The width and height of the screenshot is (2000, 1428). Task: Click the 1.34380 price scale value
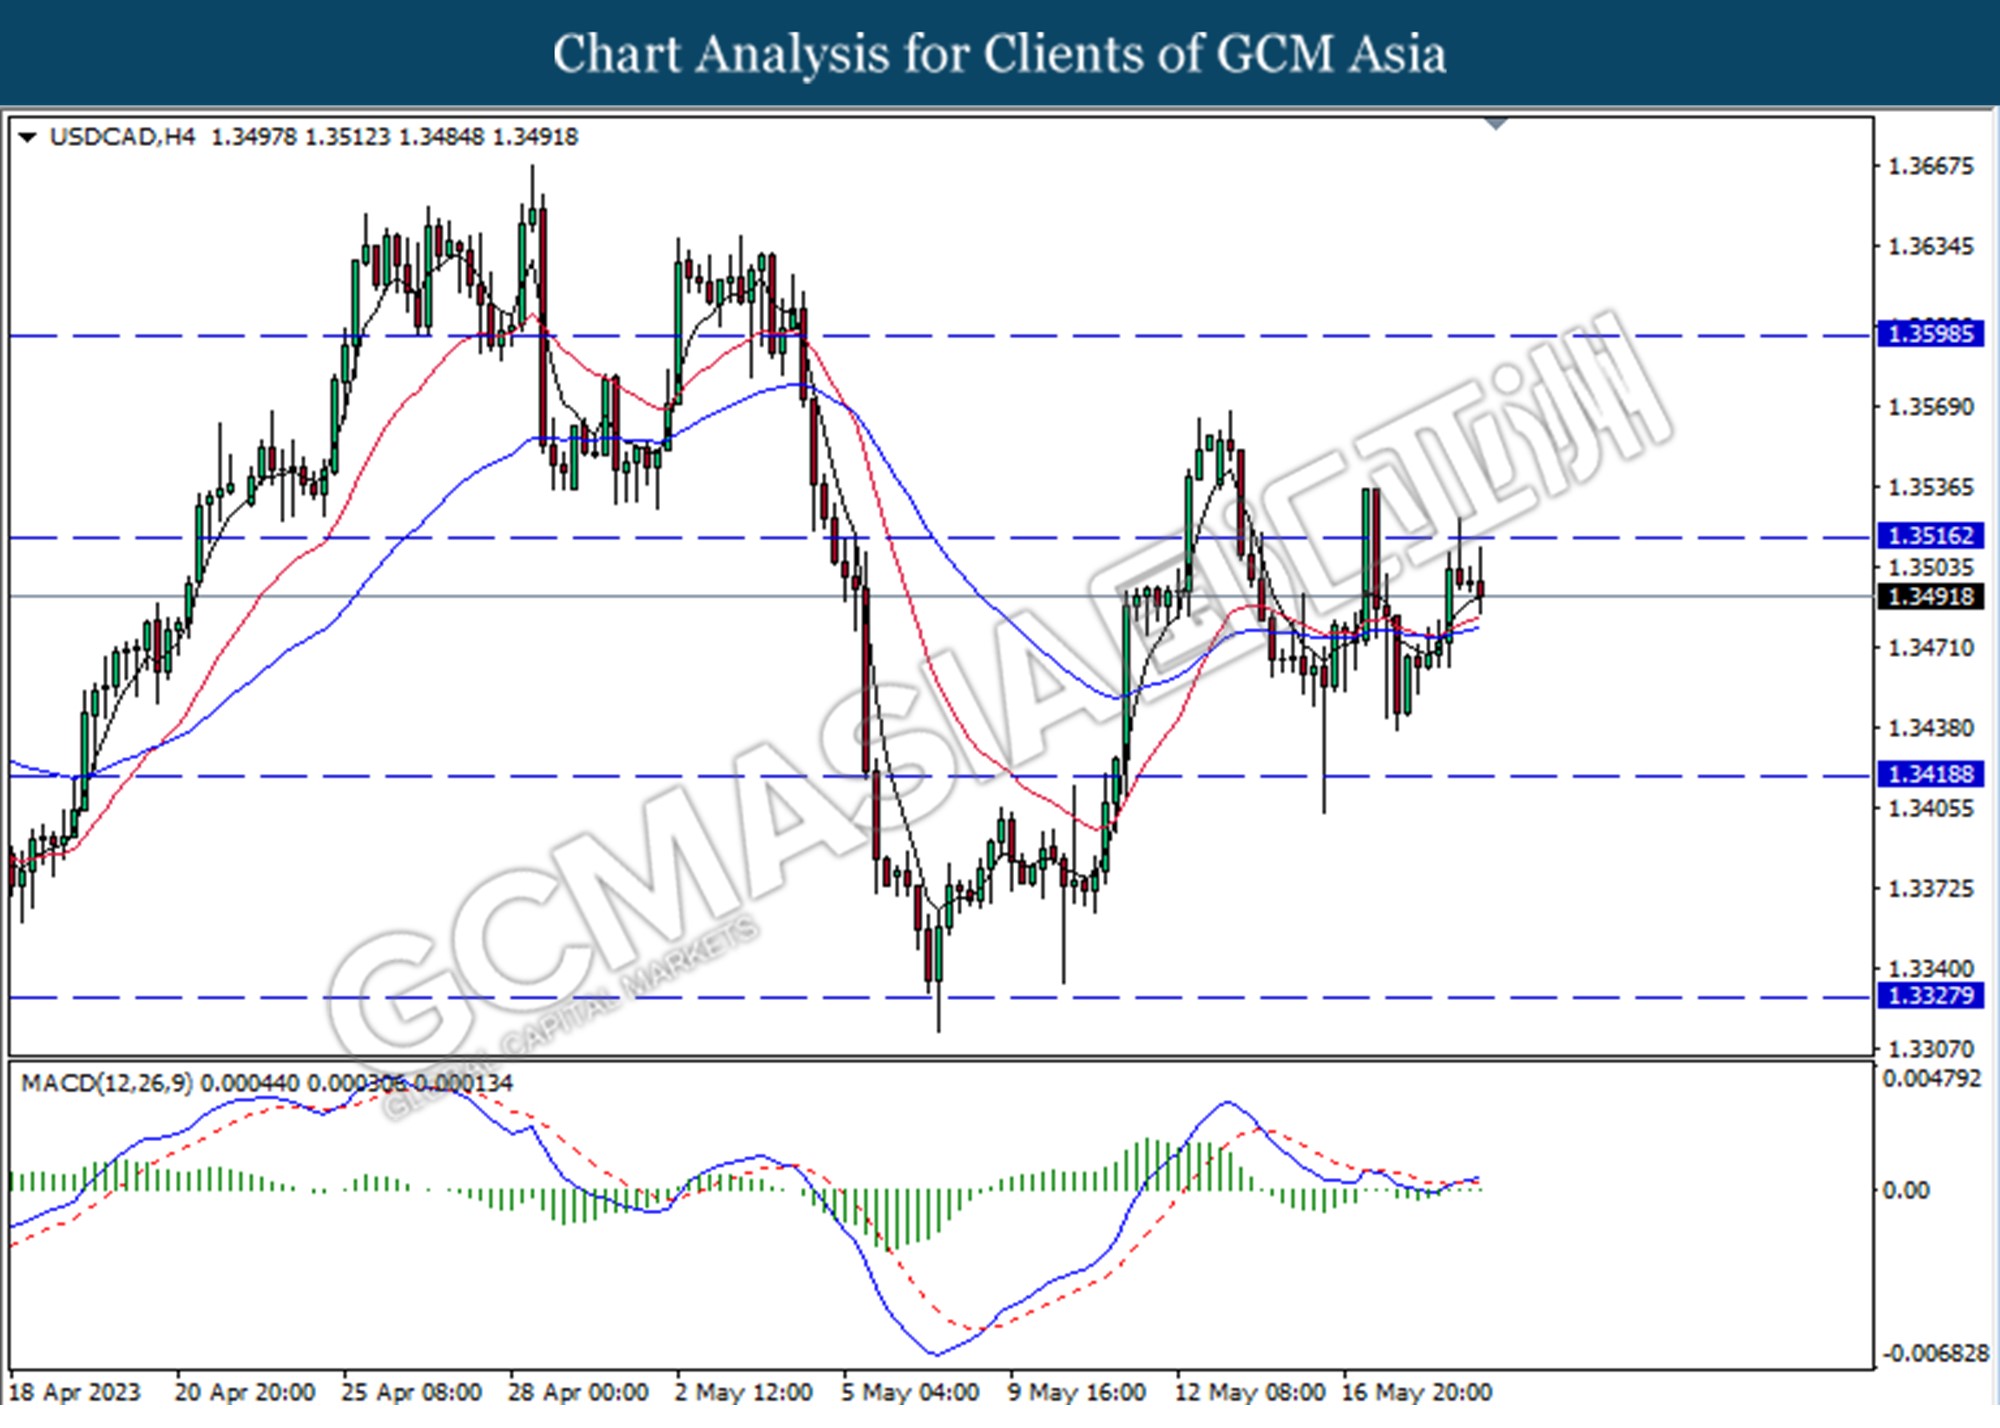(1930, 729)
